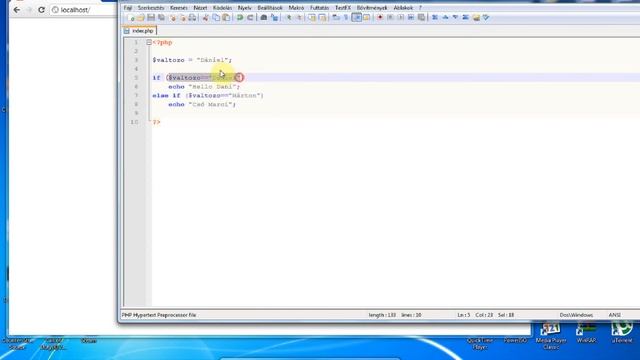Open the Futtatás menu
Image resolution: width=640 pixels, height=360 pixels.
pyautogui.click(x=319, y=8)
